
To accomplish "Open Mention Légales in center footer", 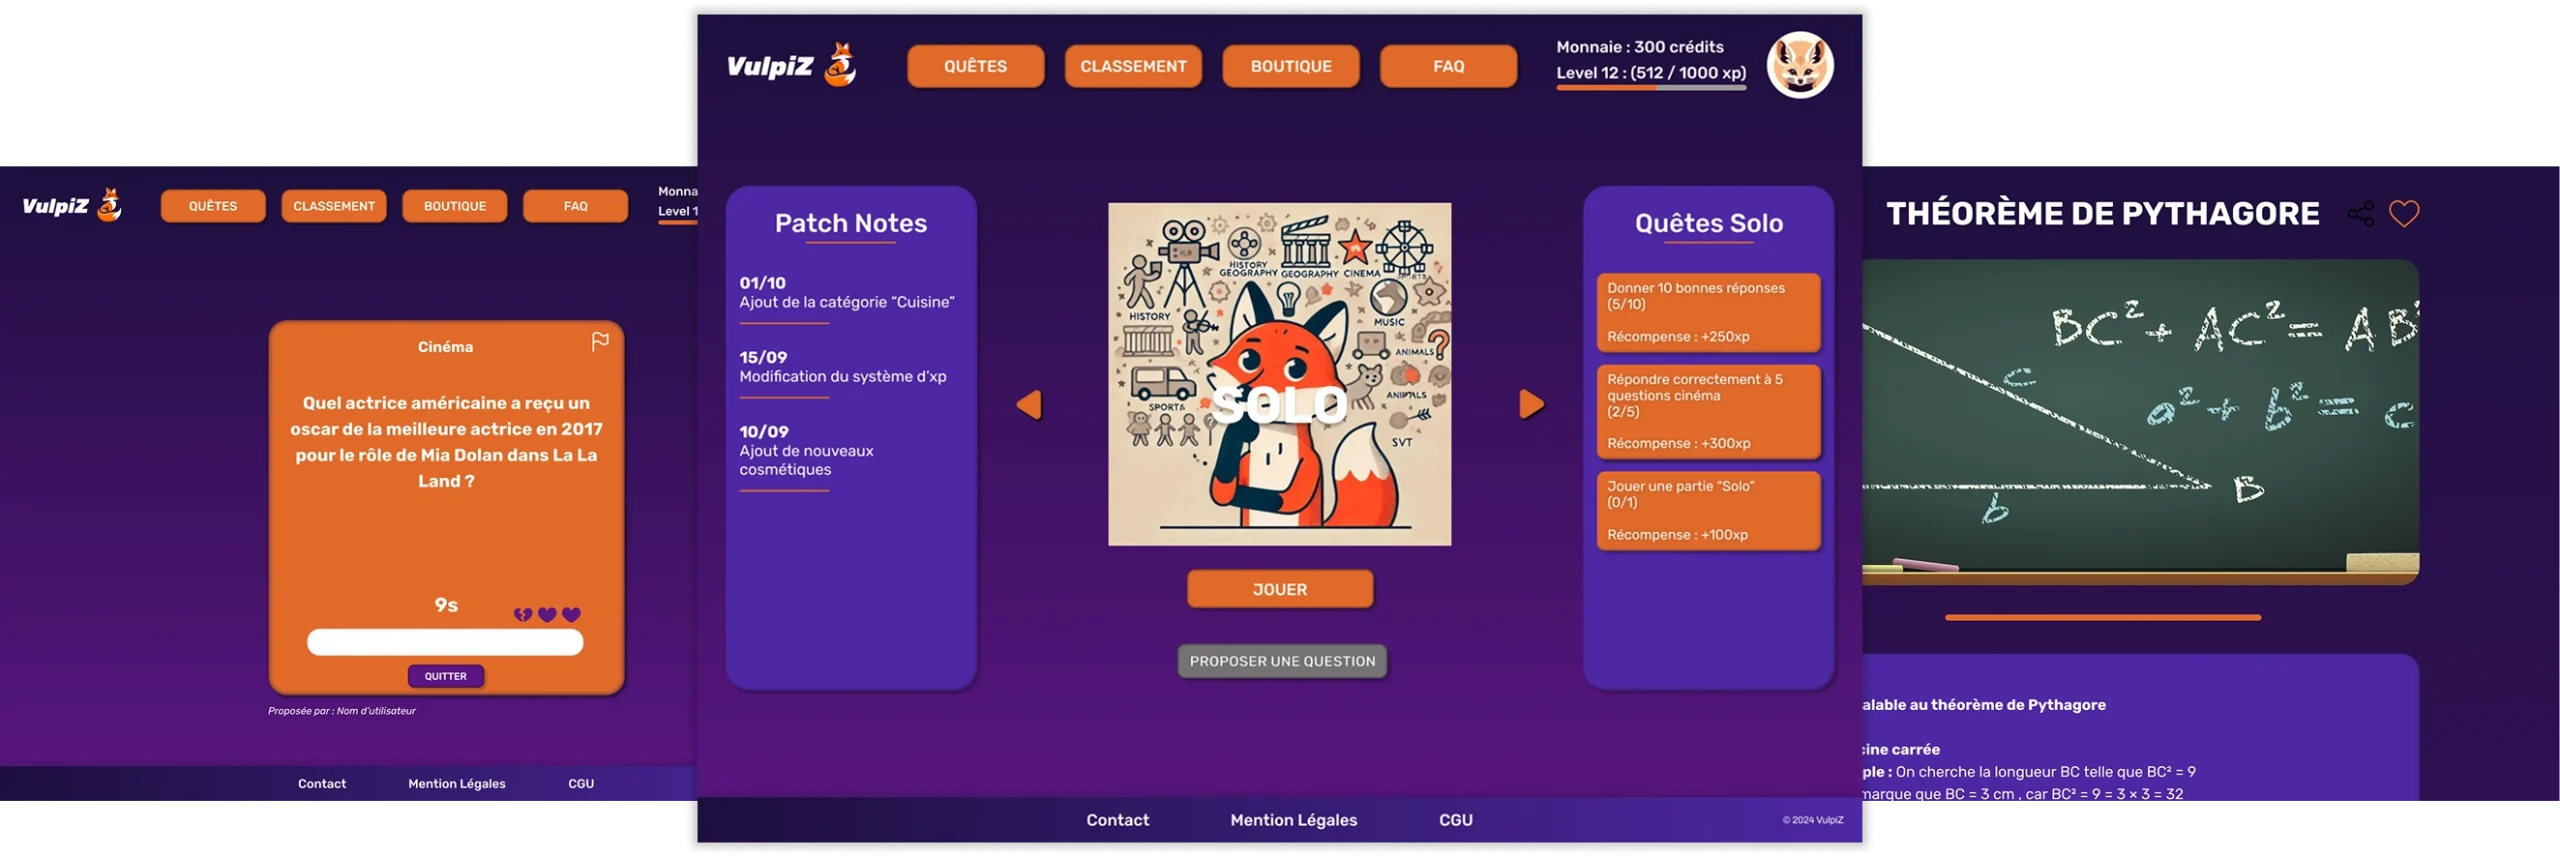I will tap(1293, 820).
